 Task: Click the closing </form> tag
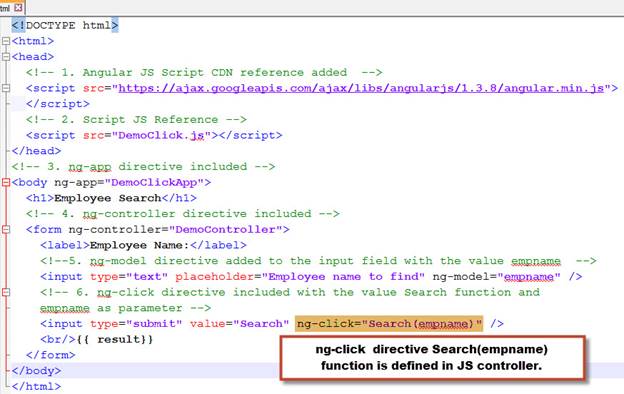coord(51,355)
